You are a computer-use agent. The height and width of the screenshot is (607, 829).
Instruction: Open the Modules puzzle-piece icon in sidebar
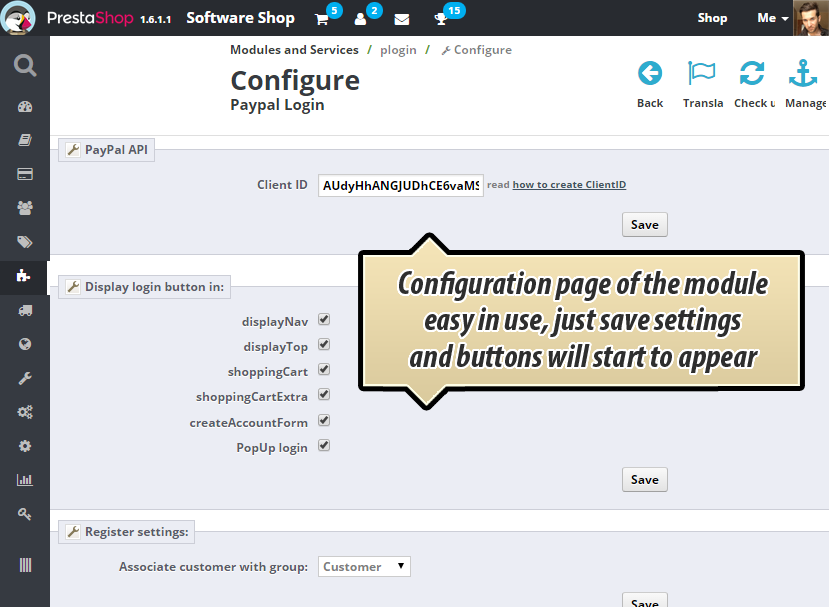(x=24, y=275)
